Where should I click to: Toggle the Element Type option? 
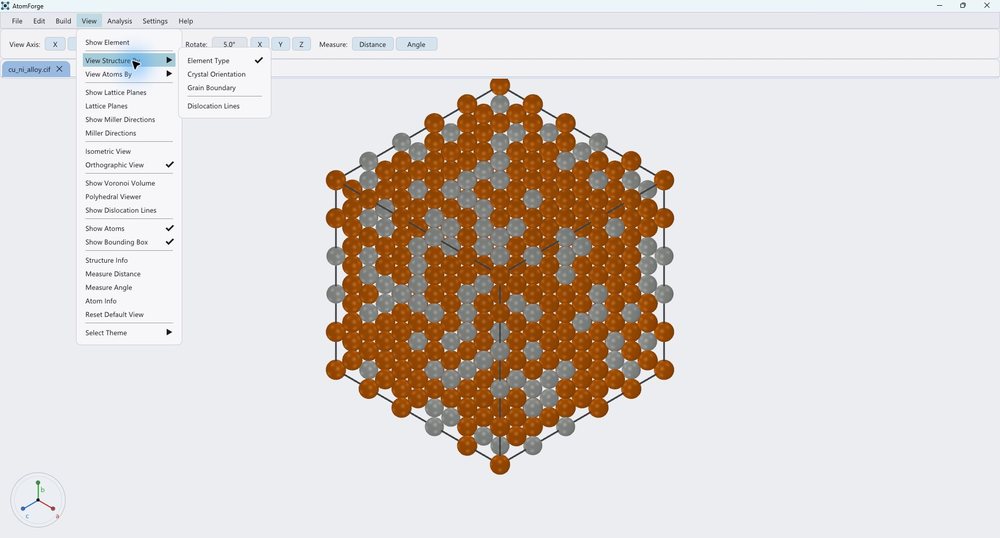point(224,61)
